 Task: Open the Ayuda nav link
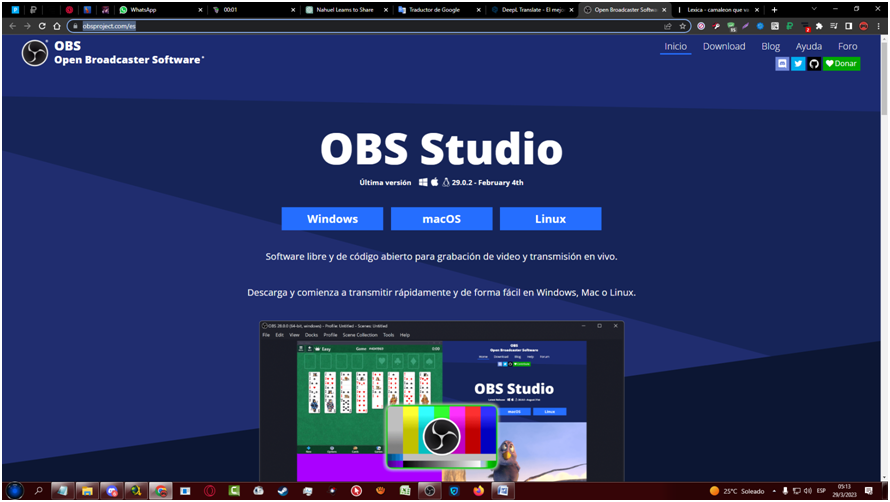808,47
